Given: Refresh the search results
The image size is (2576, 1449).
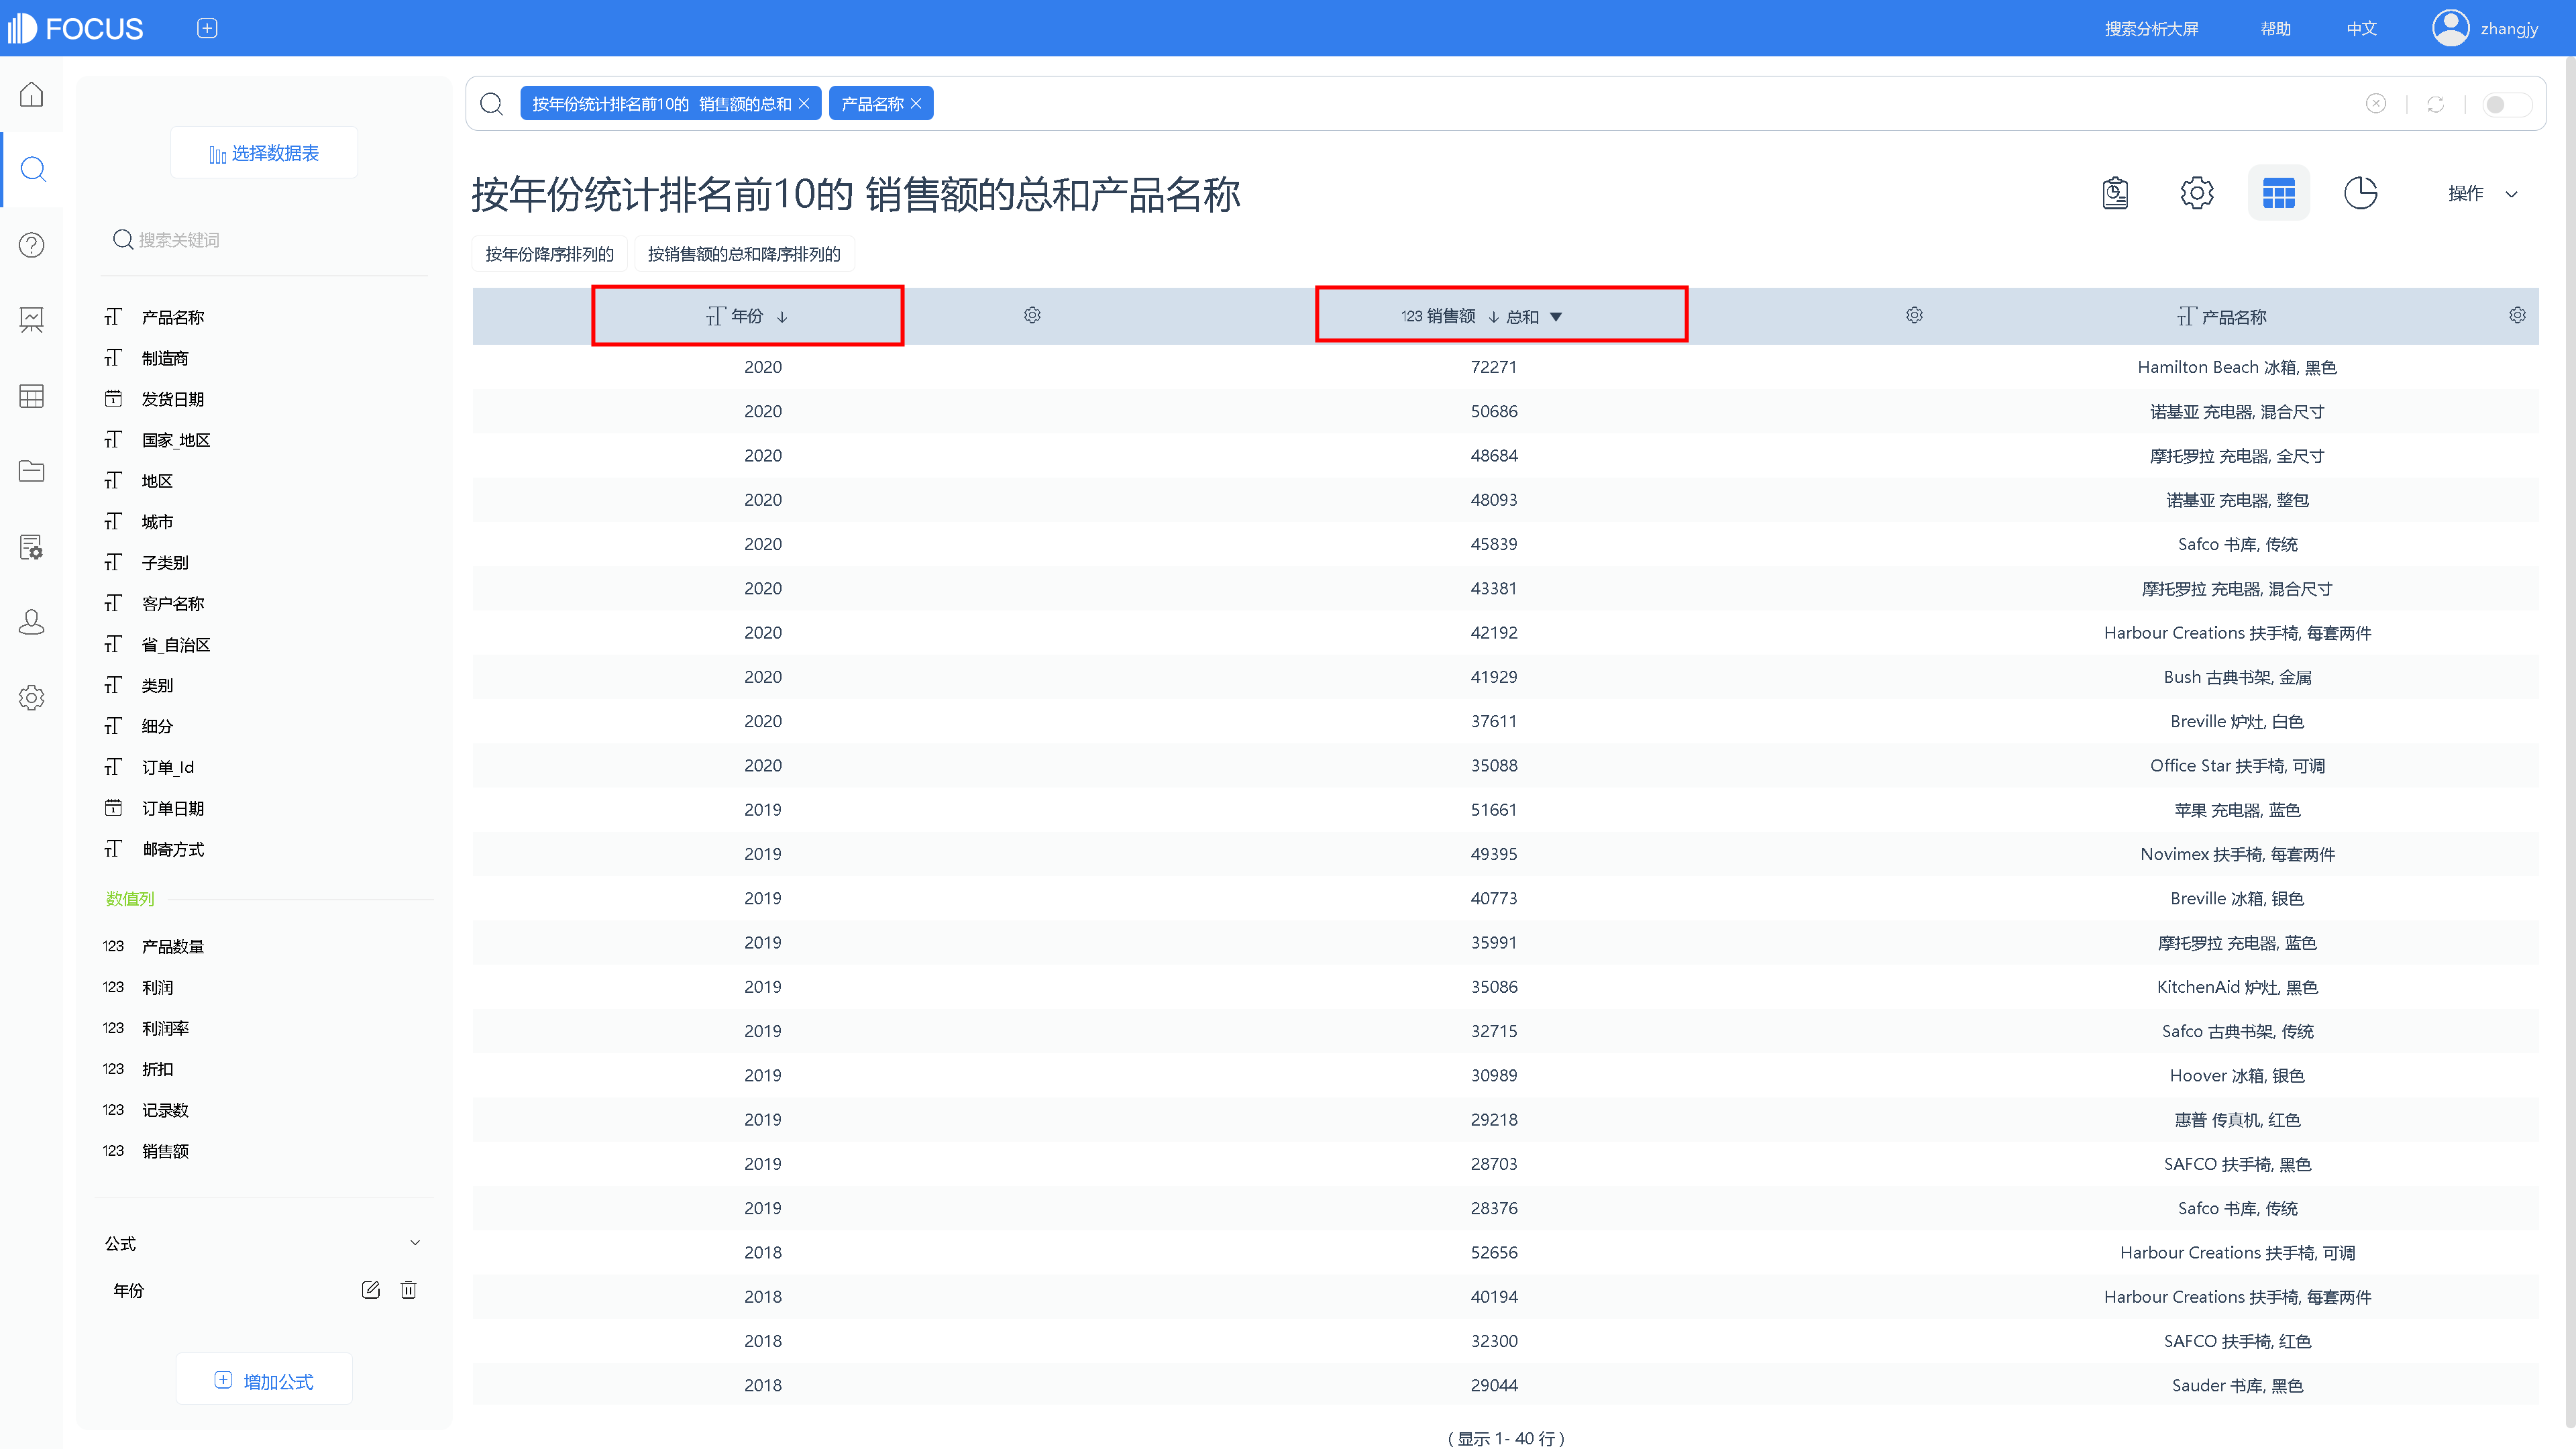Looking at the screenshot, I should point(2436,104).
